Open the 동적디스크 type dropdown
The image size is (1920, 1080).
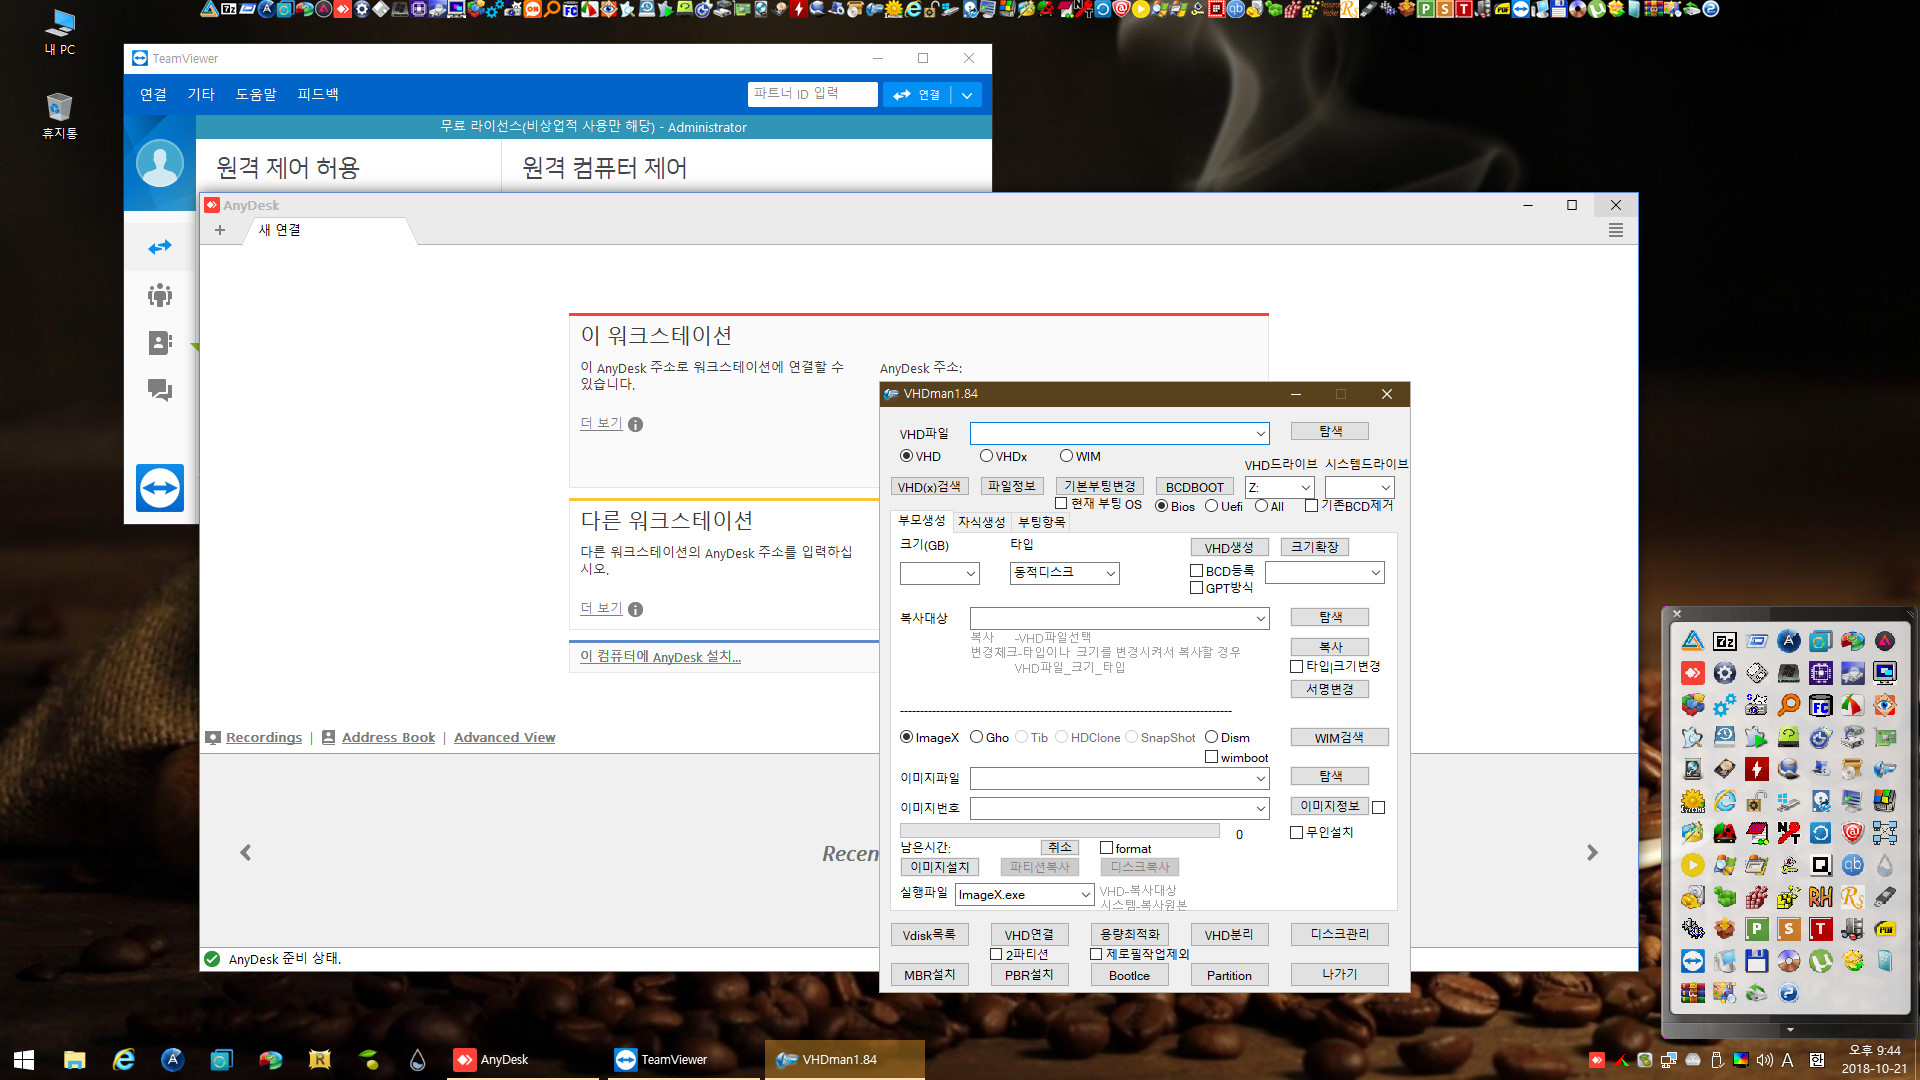coord(1110,573)
